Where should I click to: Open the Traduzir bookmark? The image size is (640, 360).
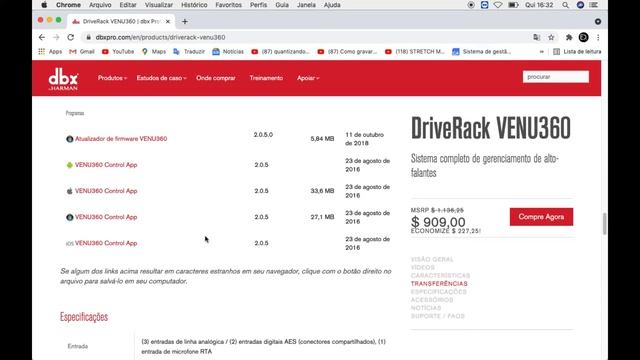click(x=189, y=52)
